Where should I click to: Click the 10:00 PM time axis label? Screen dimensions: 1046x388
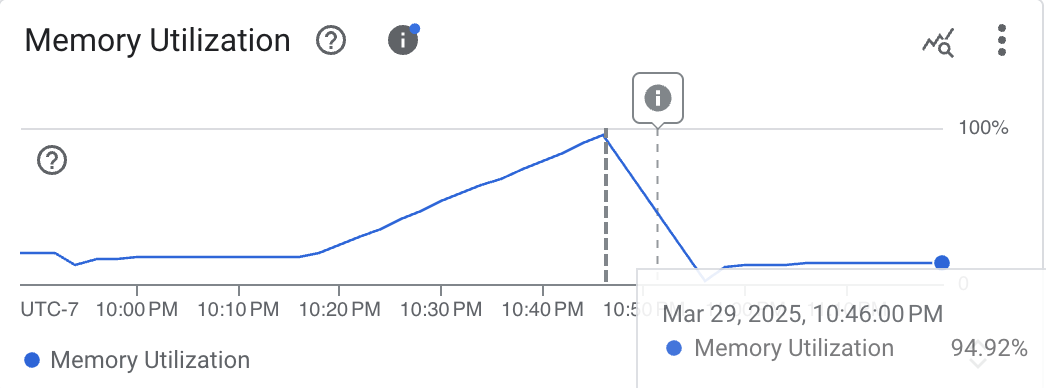coord(137,310)
